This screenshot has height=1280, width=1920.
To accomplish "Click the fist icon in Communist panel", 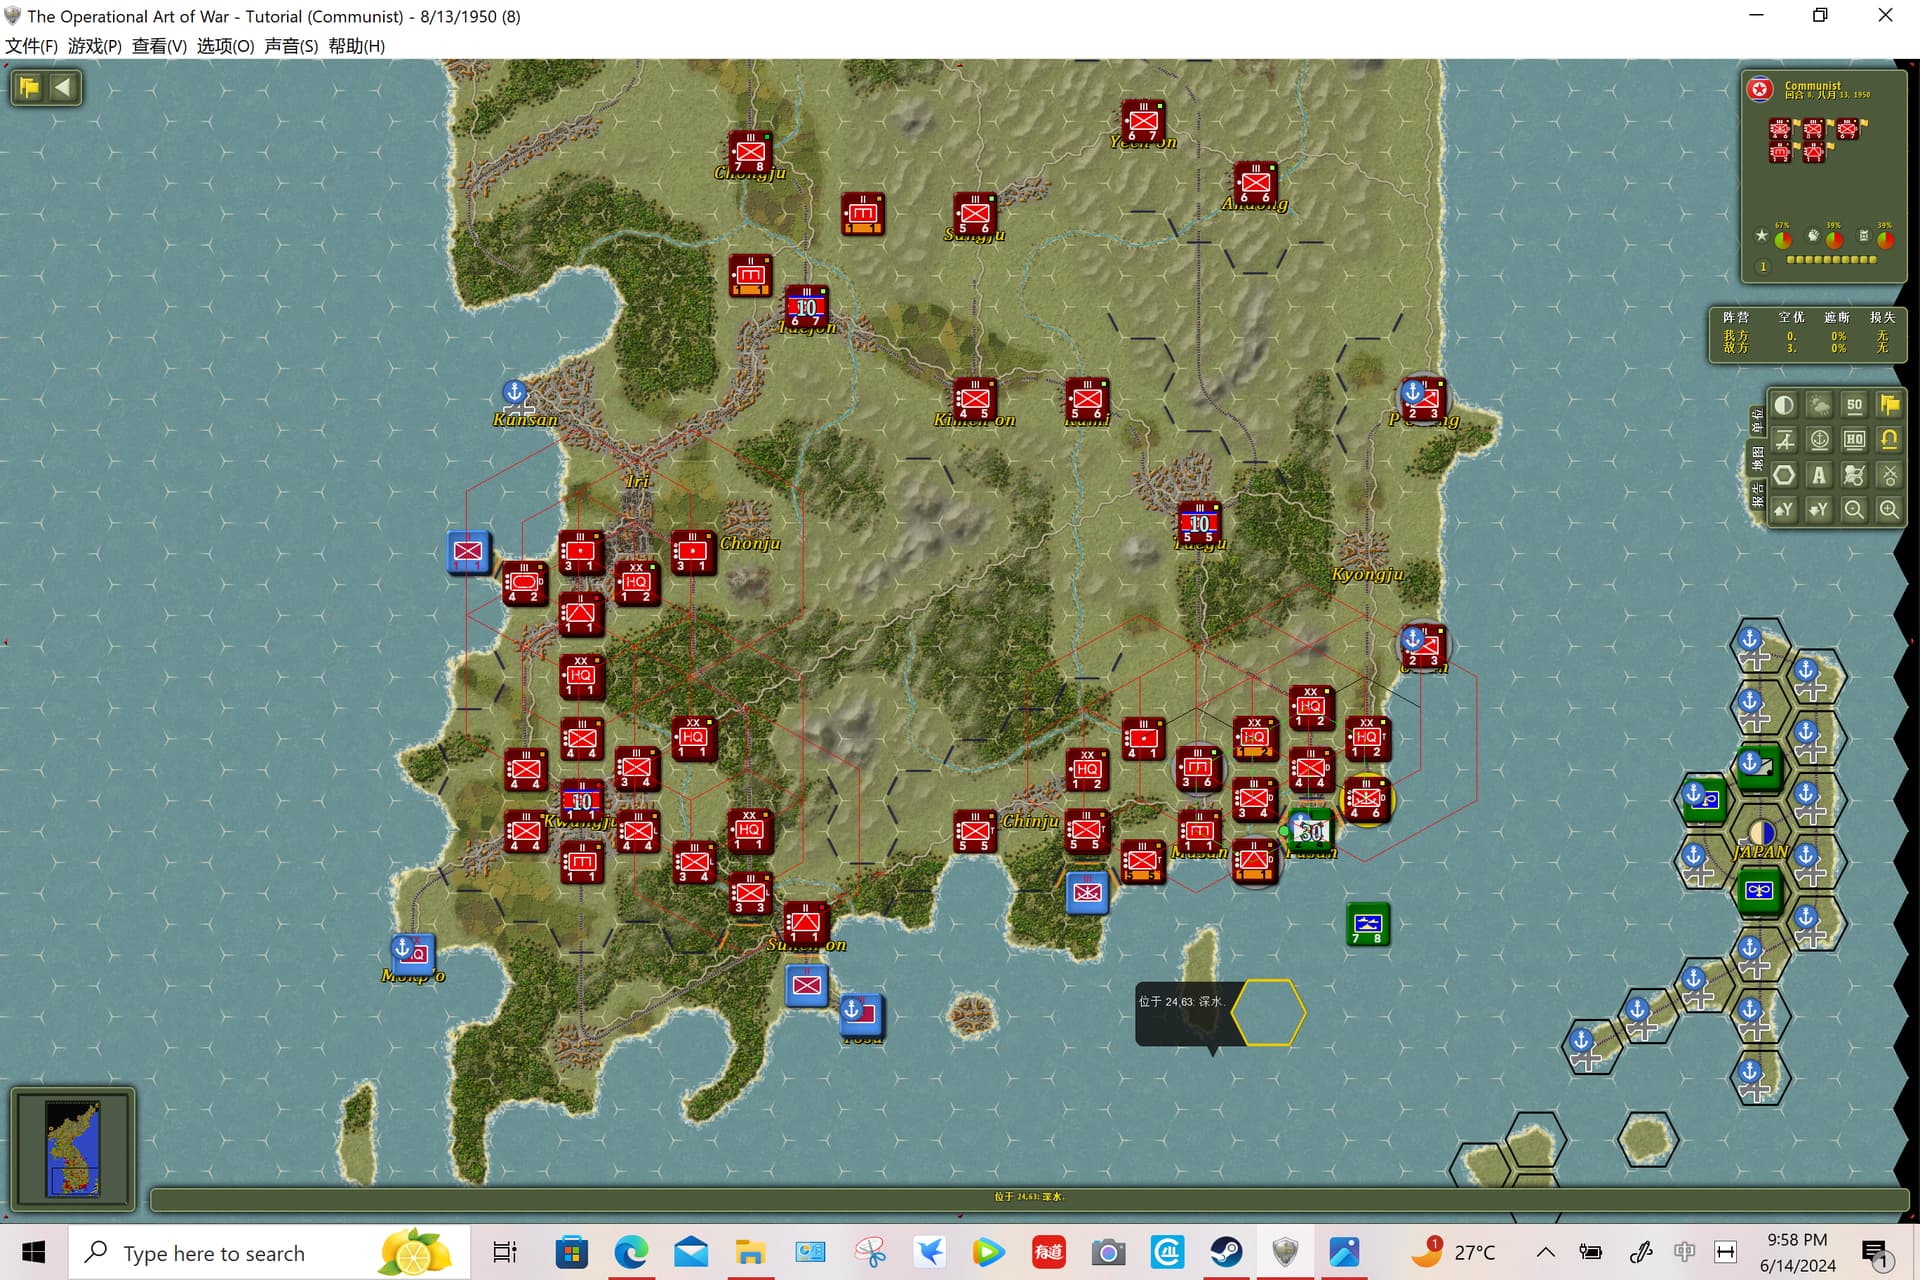I will pyautogui.click(x=1814, y=236).
